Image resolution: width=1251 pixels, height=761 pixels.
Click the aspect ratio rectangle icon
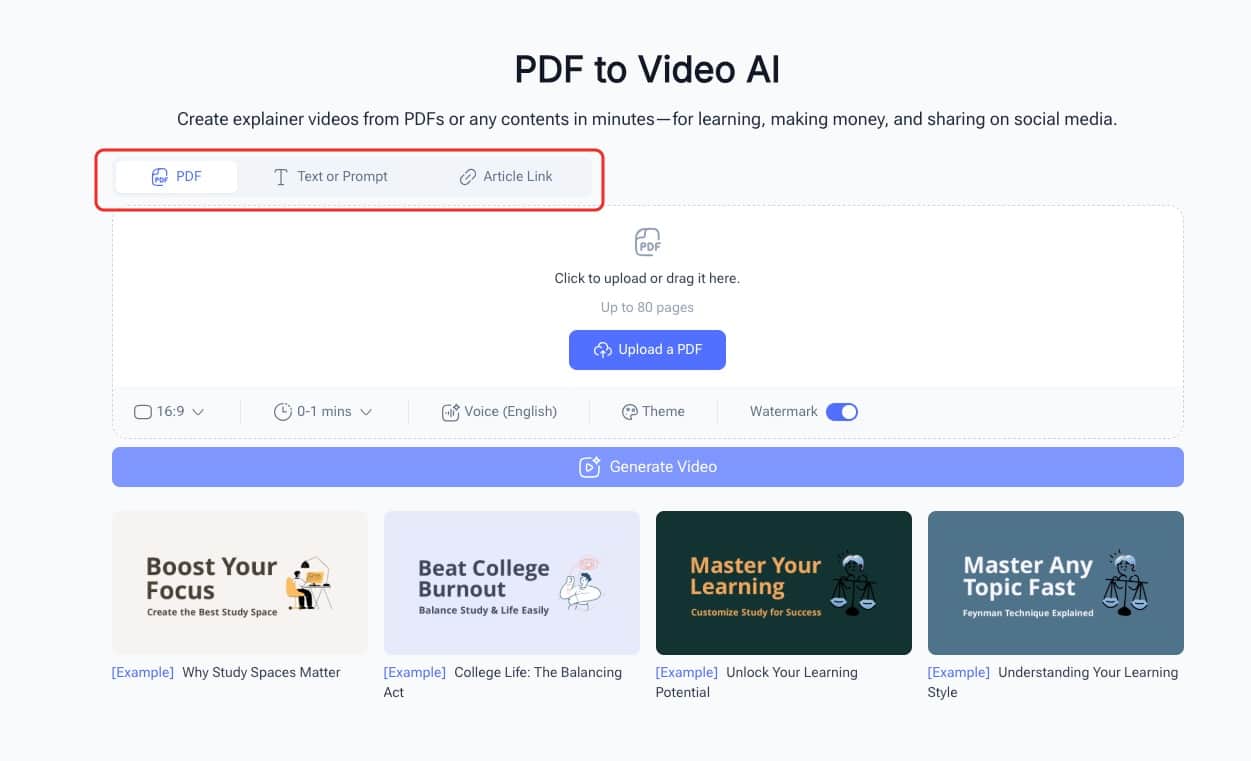click(x=142, y=412)
